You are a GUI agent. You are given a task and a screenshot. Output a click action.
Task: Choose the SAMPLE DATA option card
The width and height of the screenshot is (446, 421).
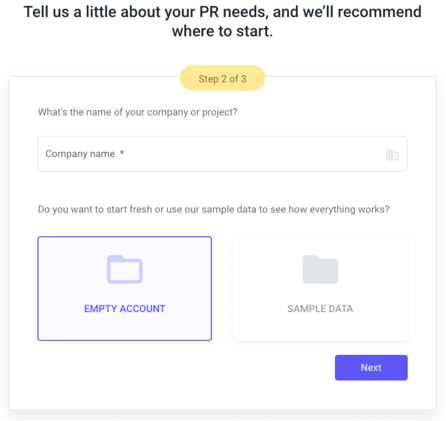click(320, 289)
